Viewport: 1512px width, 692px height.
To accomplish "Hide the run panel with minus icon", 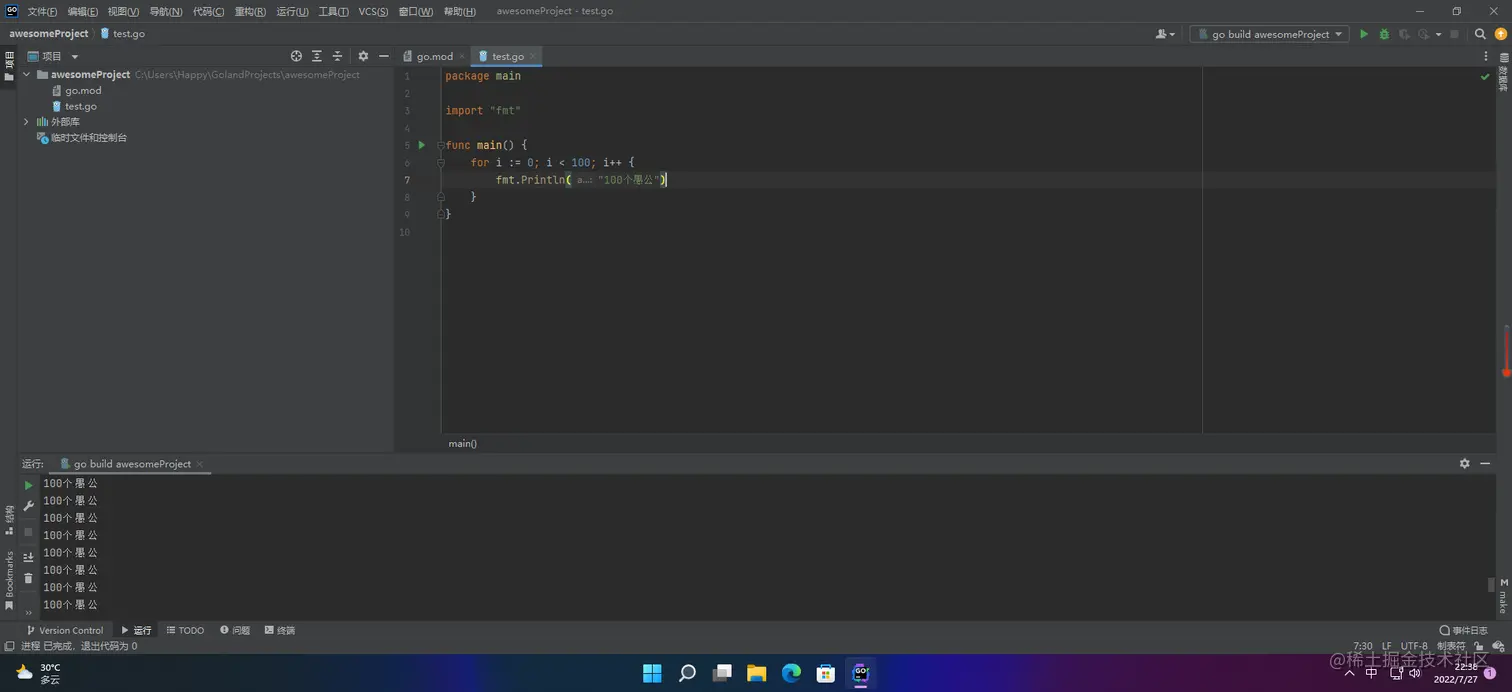I will click(x=1485, y=464).
